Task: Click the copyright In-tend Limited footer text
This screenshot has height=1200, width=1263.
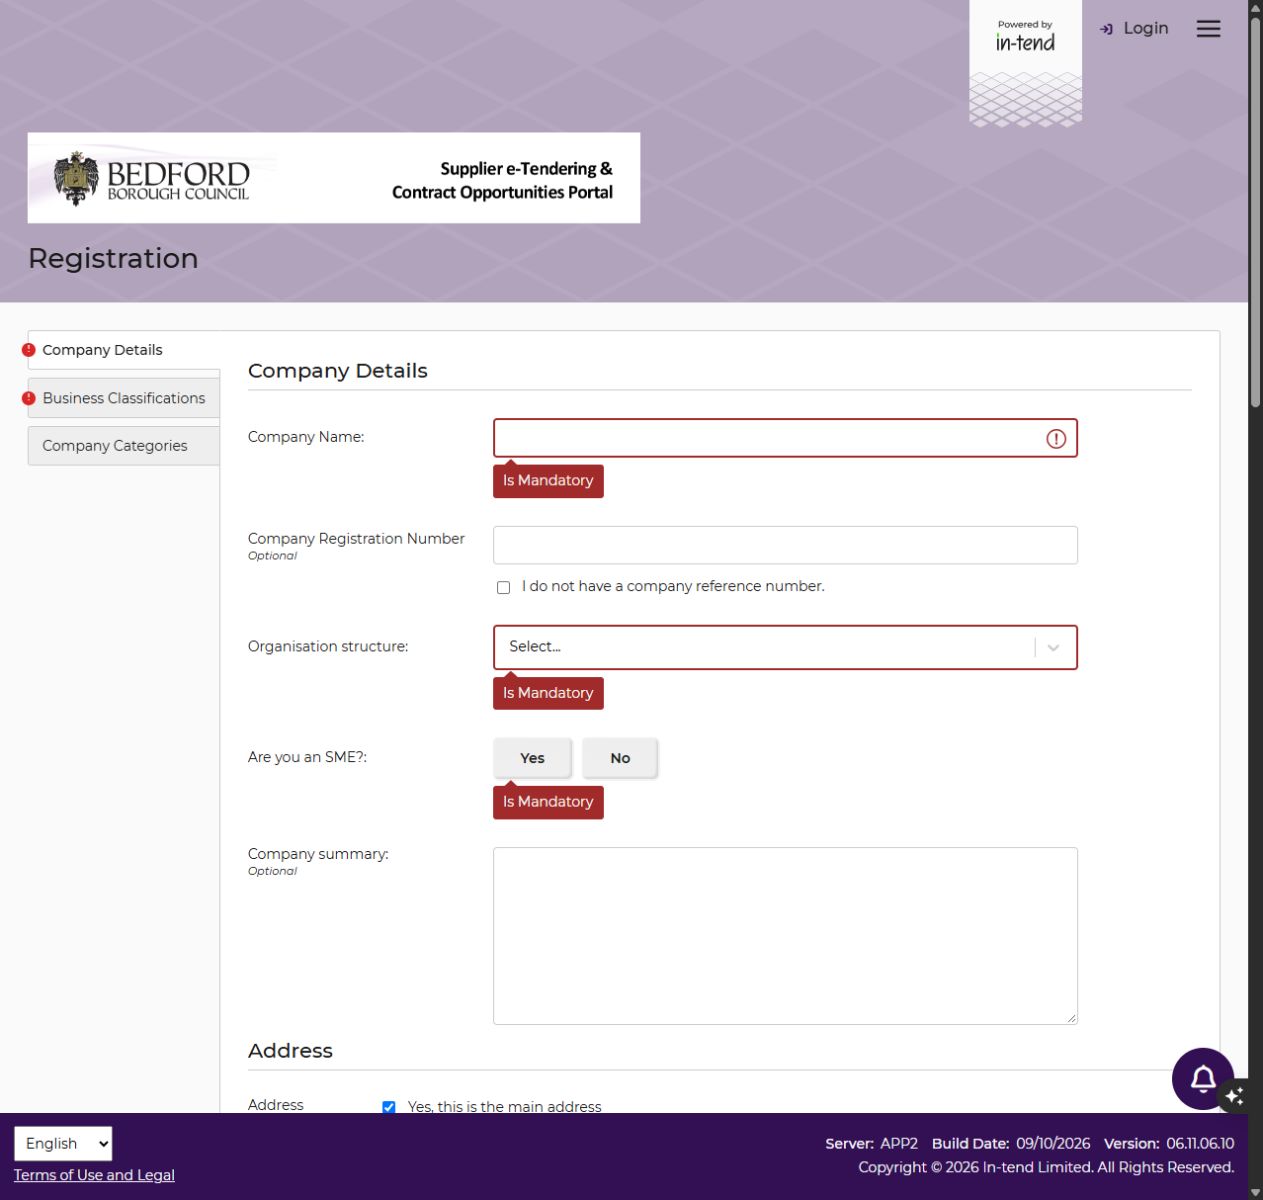Action: pyautogui.click(x=1046, y=1167)
